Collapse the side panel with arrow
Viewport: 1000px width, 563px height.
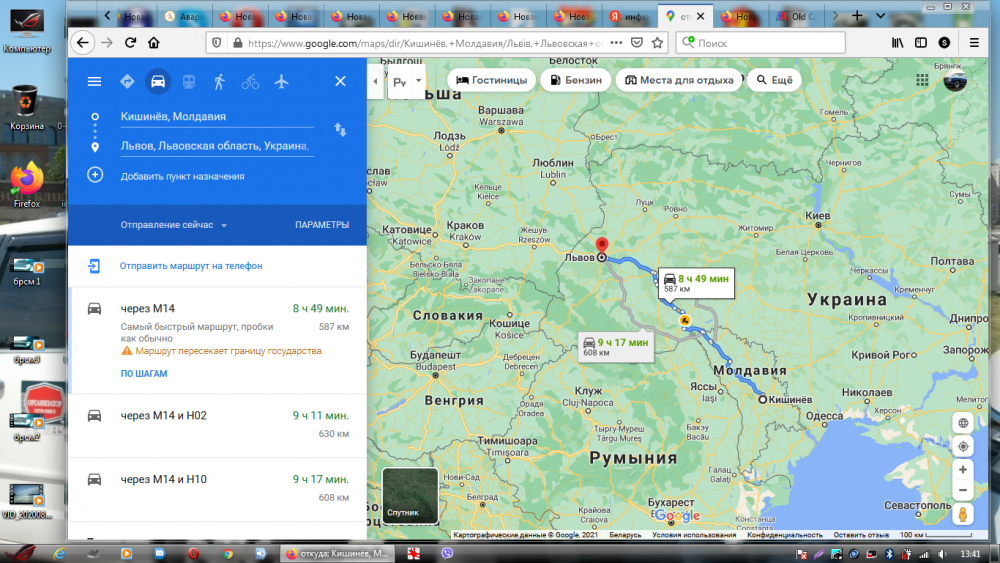(375, 81)
